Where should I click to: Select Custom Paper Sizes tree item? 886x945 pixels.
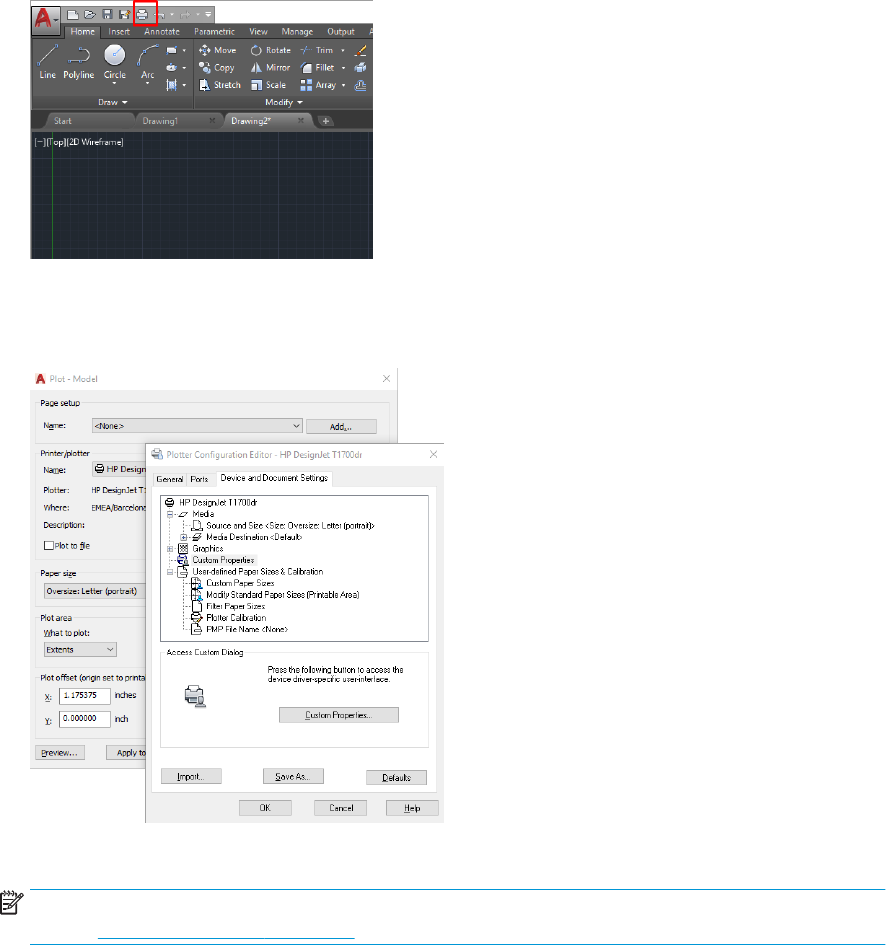click(240, 583)
